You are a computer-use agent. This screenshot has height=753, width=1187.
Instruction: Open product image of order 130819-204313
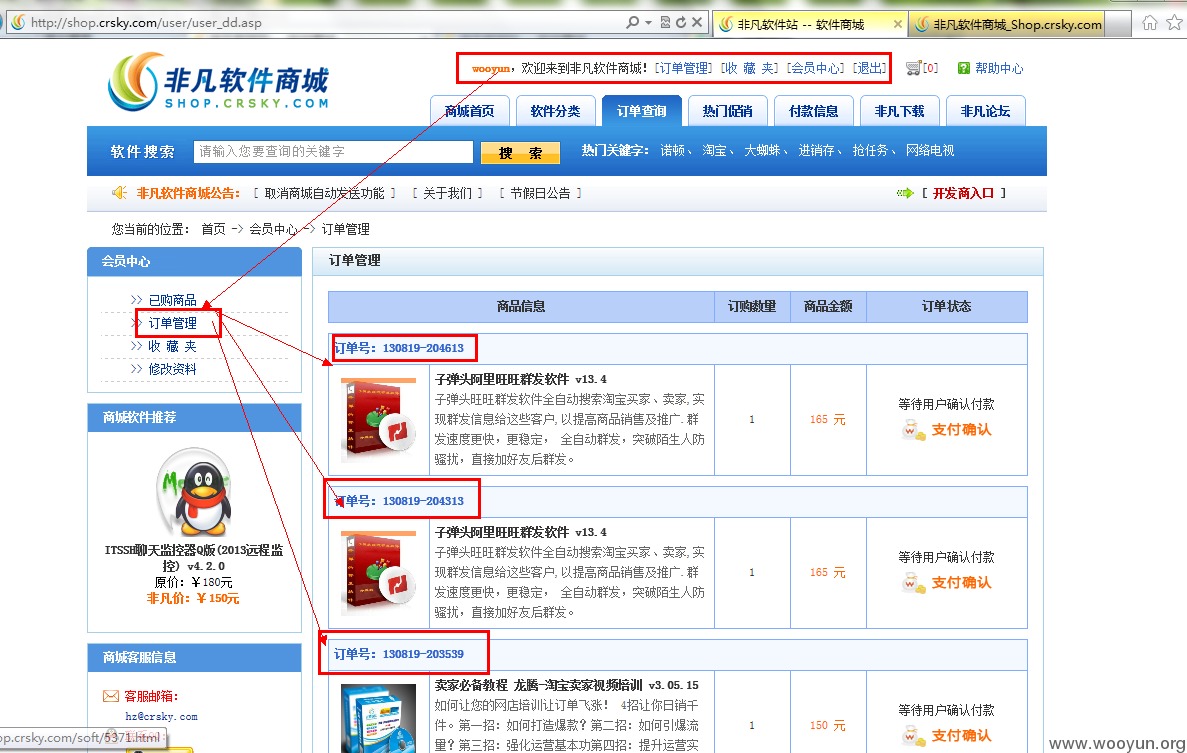(378, 573)
